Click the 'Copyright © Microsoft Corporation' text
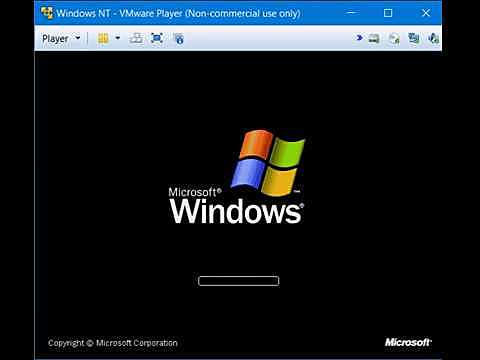The width and height of the screenshot is (480, 360). [113, 343]
